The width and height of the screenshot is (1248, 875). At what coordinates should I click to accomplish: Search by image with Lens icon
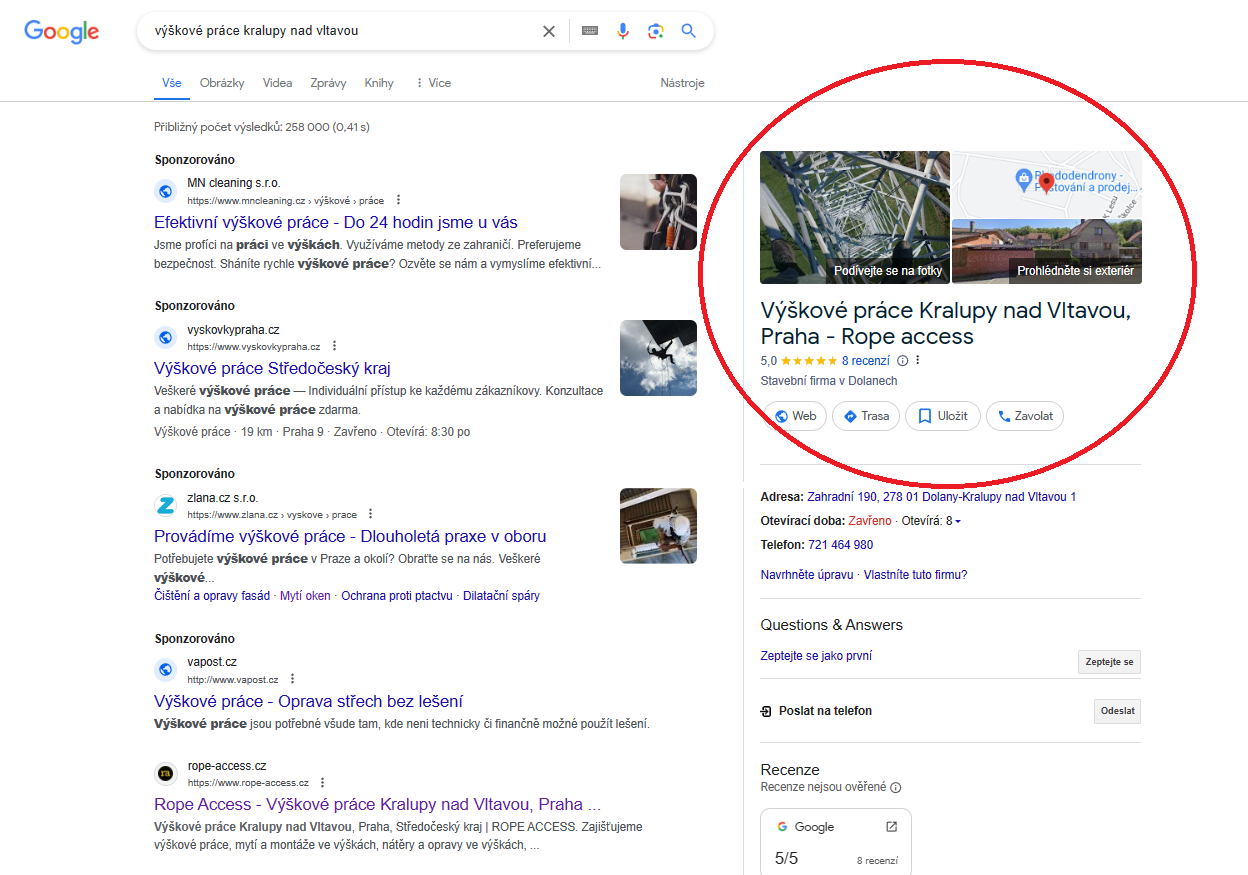tap(656, 31)
